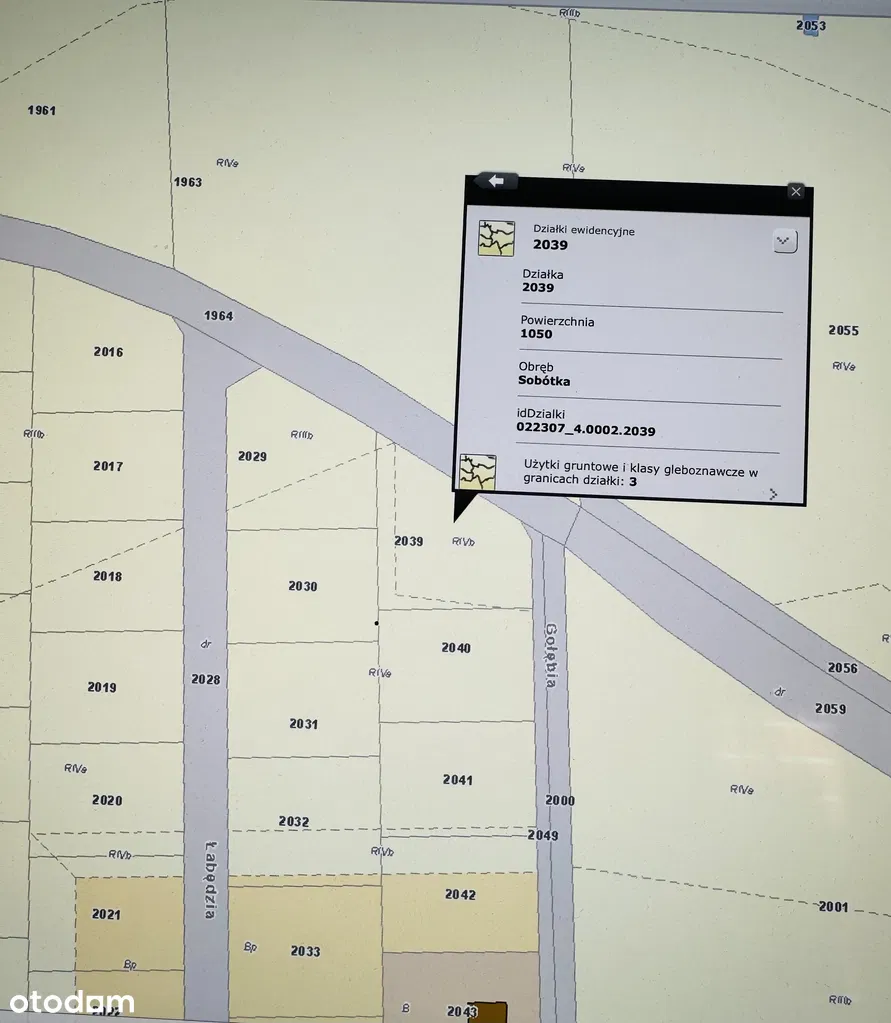Click the road parcel labeled 1964
Viewport: 891px width, 1023px height.
point(218,316)
